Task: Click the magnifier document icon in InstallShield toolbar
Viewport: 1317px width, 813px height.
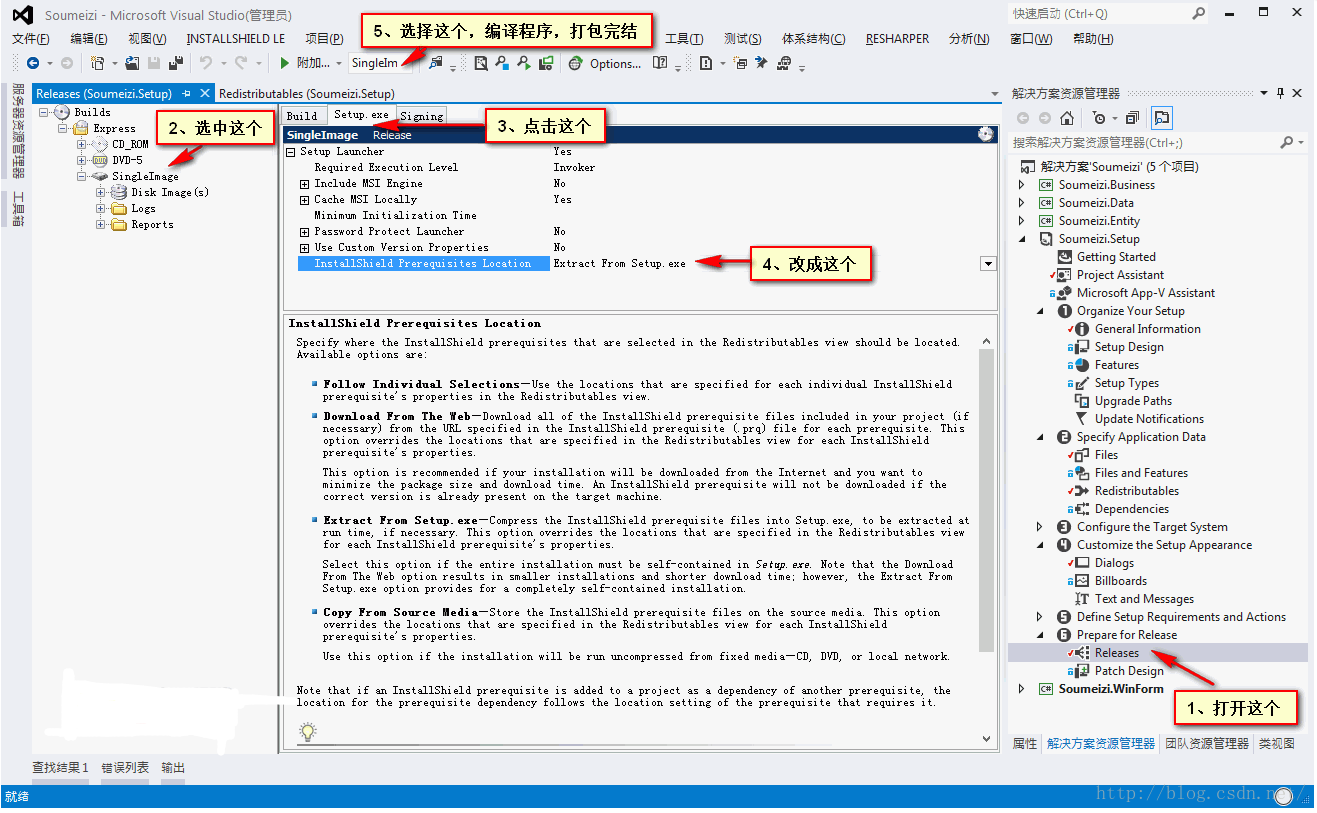Action: point(481,63)
